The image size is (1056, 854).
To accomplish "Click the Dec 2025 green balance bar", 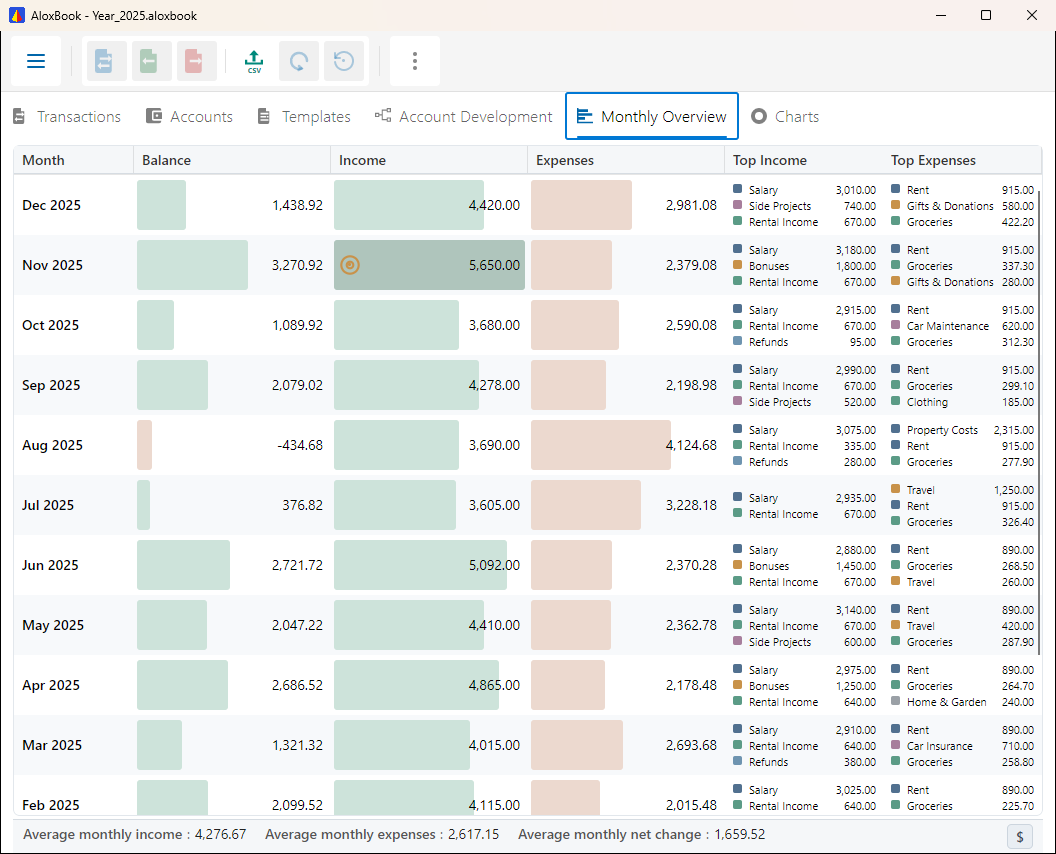I will pos(162,205).
